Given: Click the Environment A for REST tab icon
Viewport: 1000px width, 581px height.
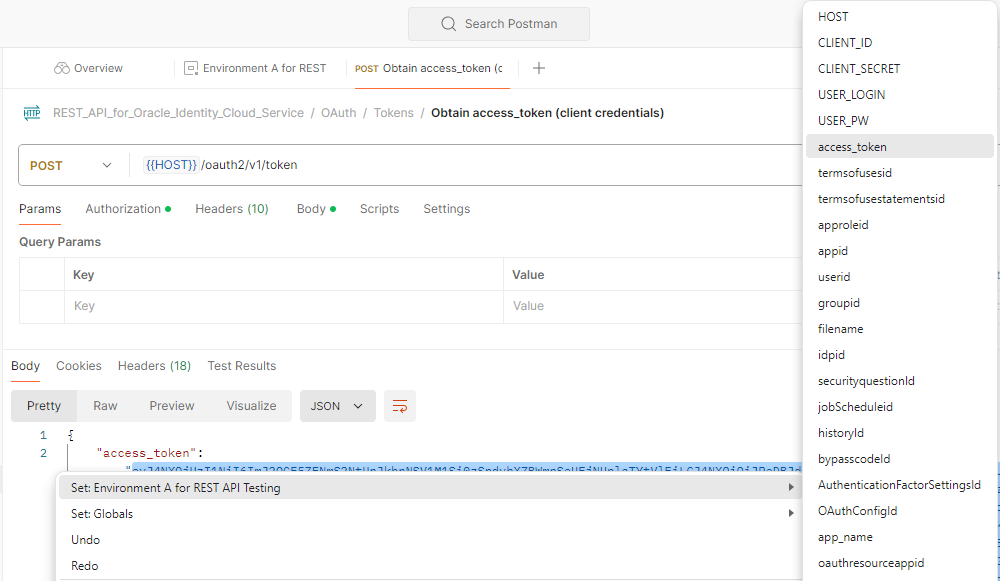Looking at the screenshot, I should point(191,68).
